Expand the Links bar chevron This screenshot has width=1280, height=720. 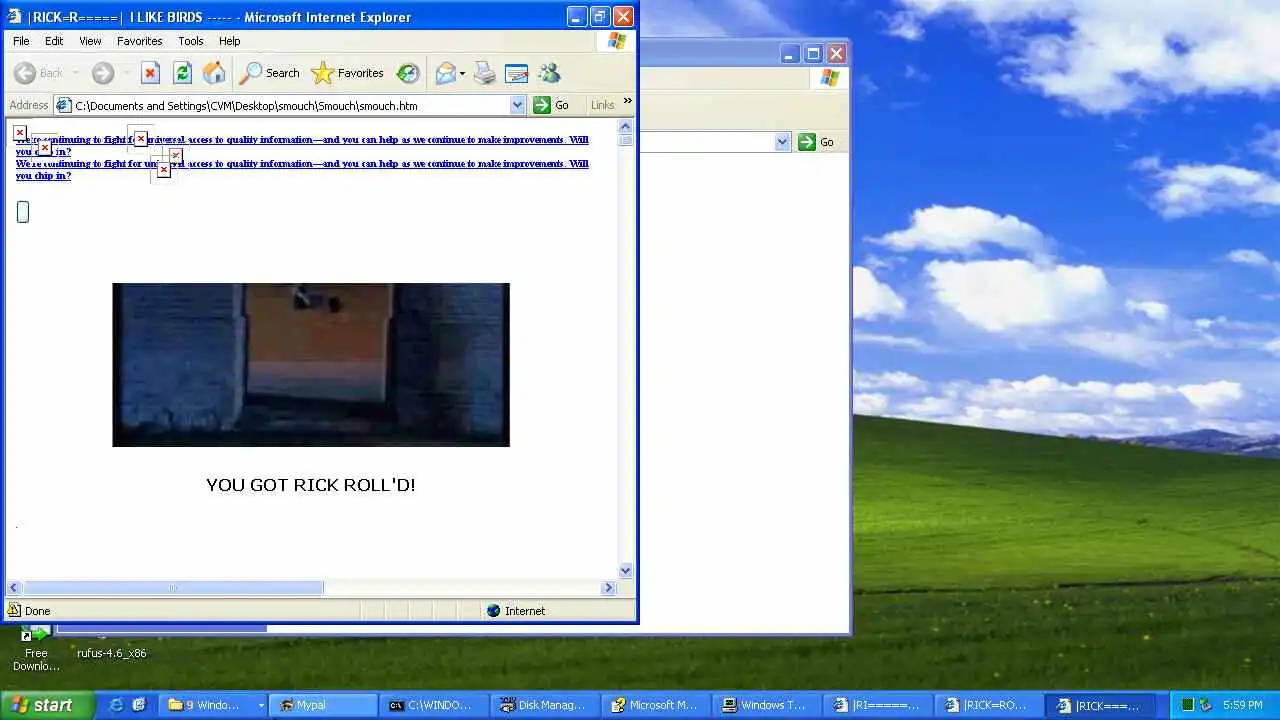[x=628, y=101]
